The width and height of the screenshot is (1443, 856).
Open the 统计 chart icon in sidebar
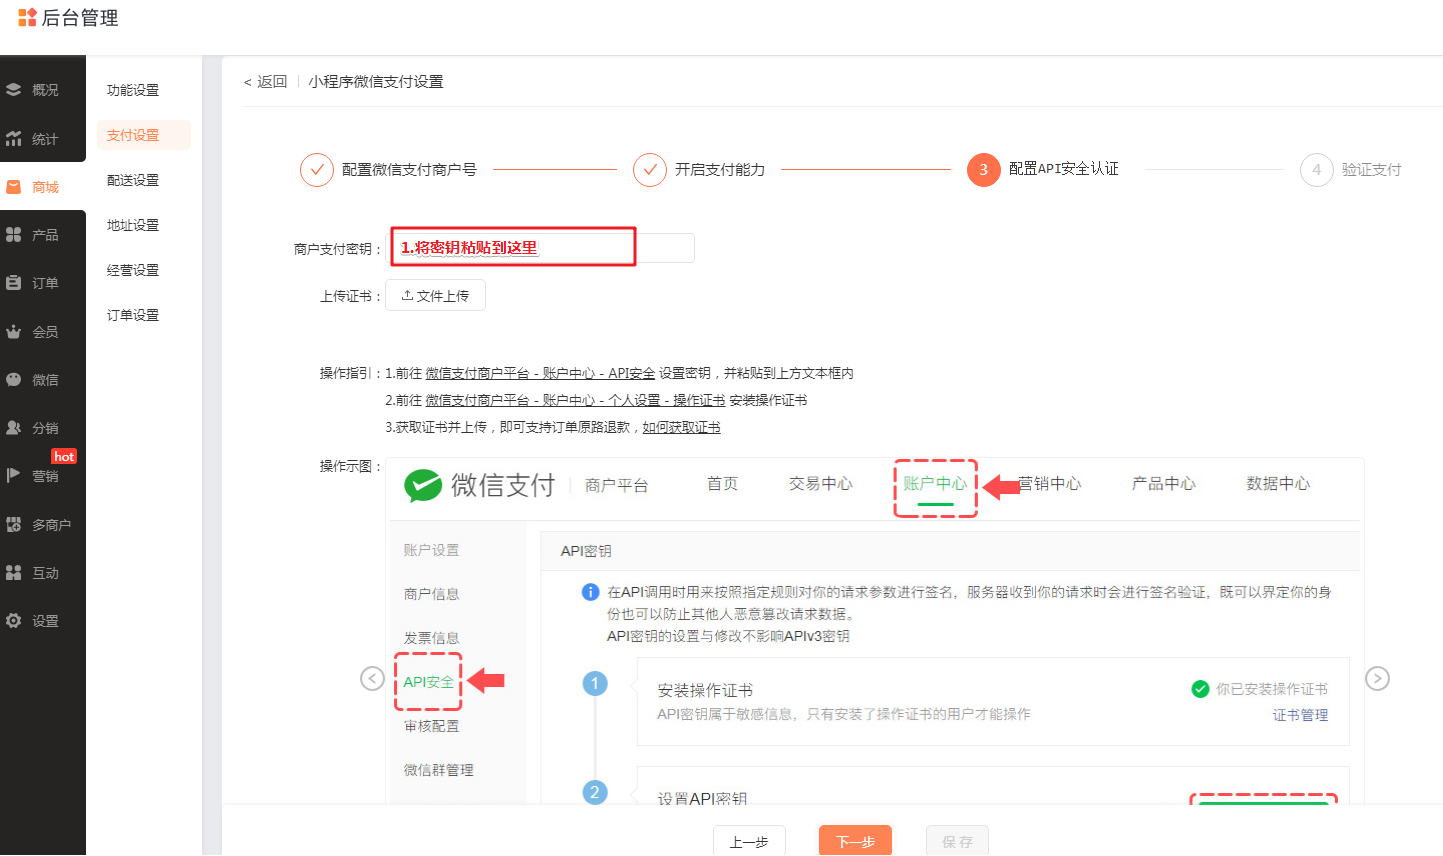14,138
